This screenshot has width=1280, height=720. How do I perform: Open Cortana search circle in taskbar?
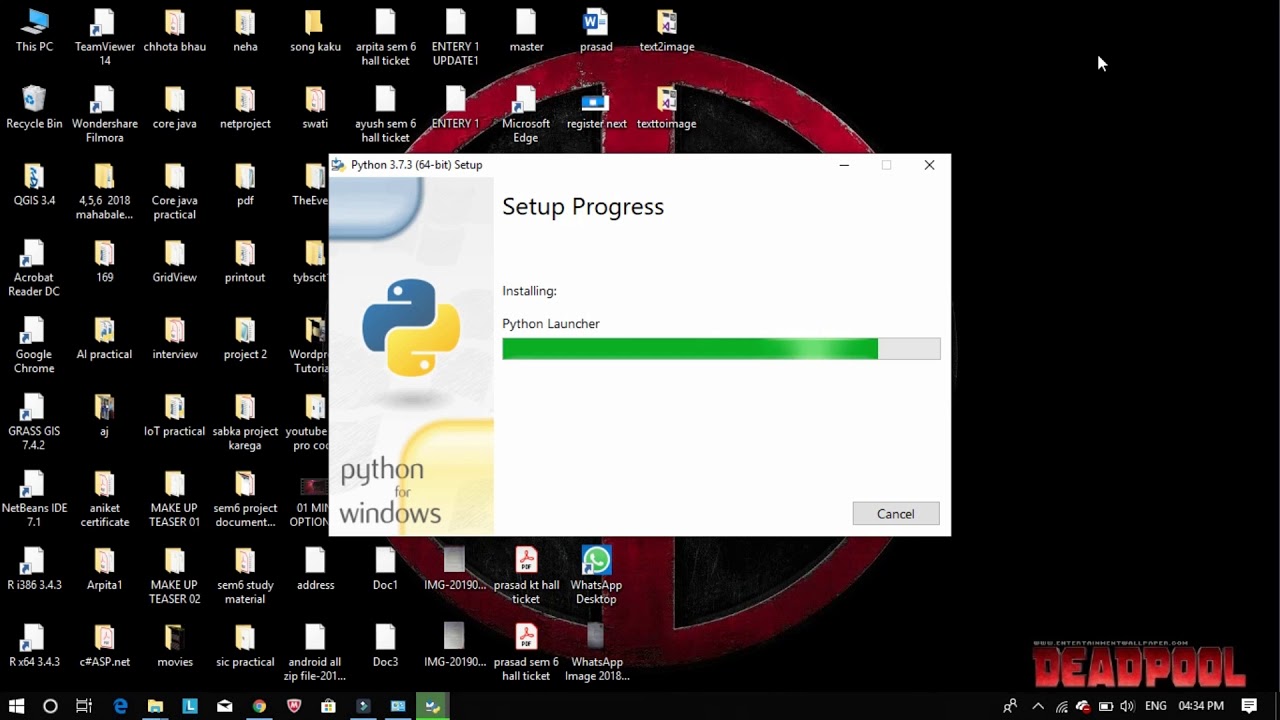(50, 706)
